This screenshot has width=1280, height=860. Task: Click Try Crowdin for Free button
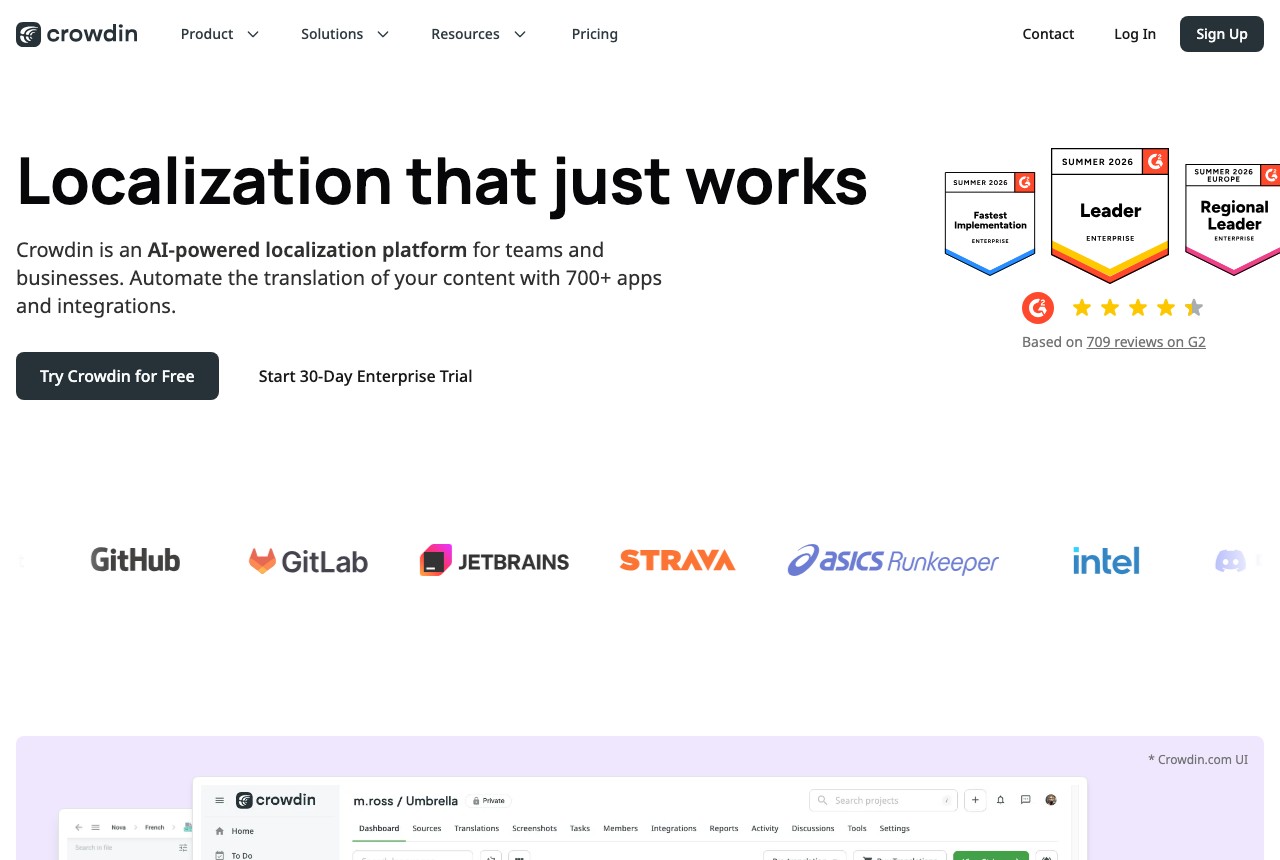117,376
